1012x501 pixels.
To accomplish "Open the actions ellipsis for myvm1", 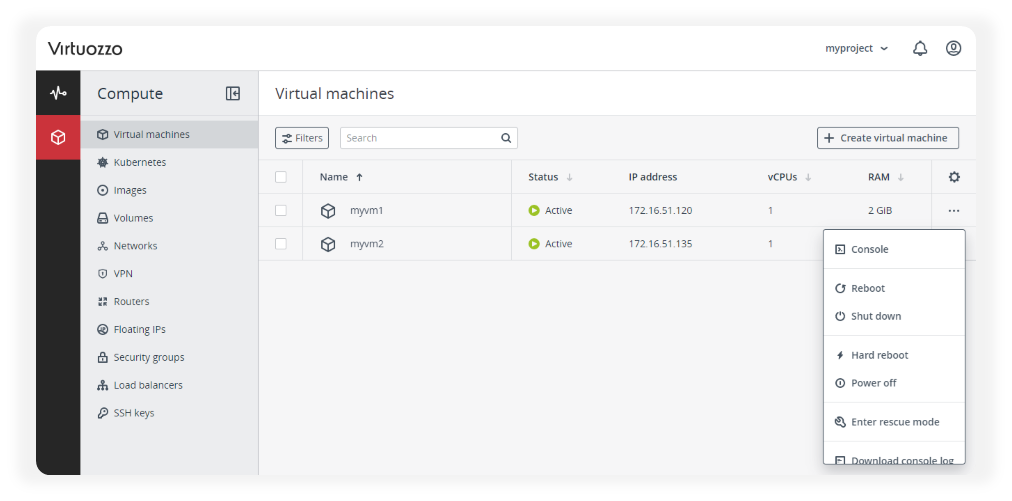I will click(954, 211).
